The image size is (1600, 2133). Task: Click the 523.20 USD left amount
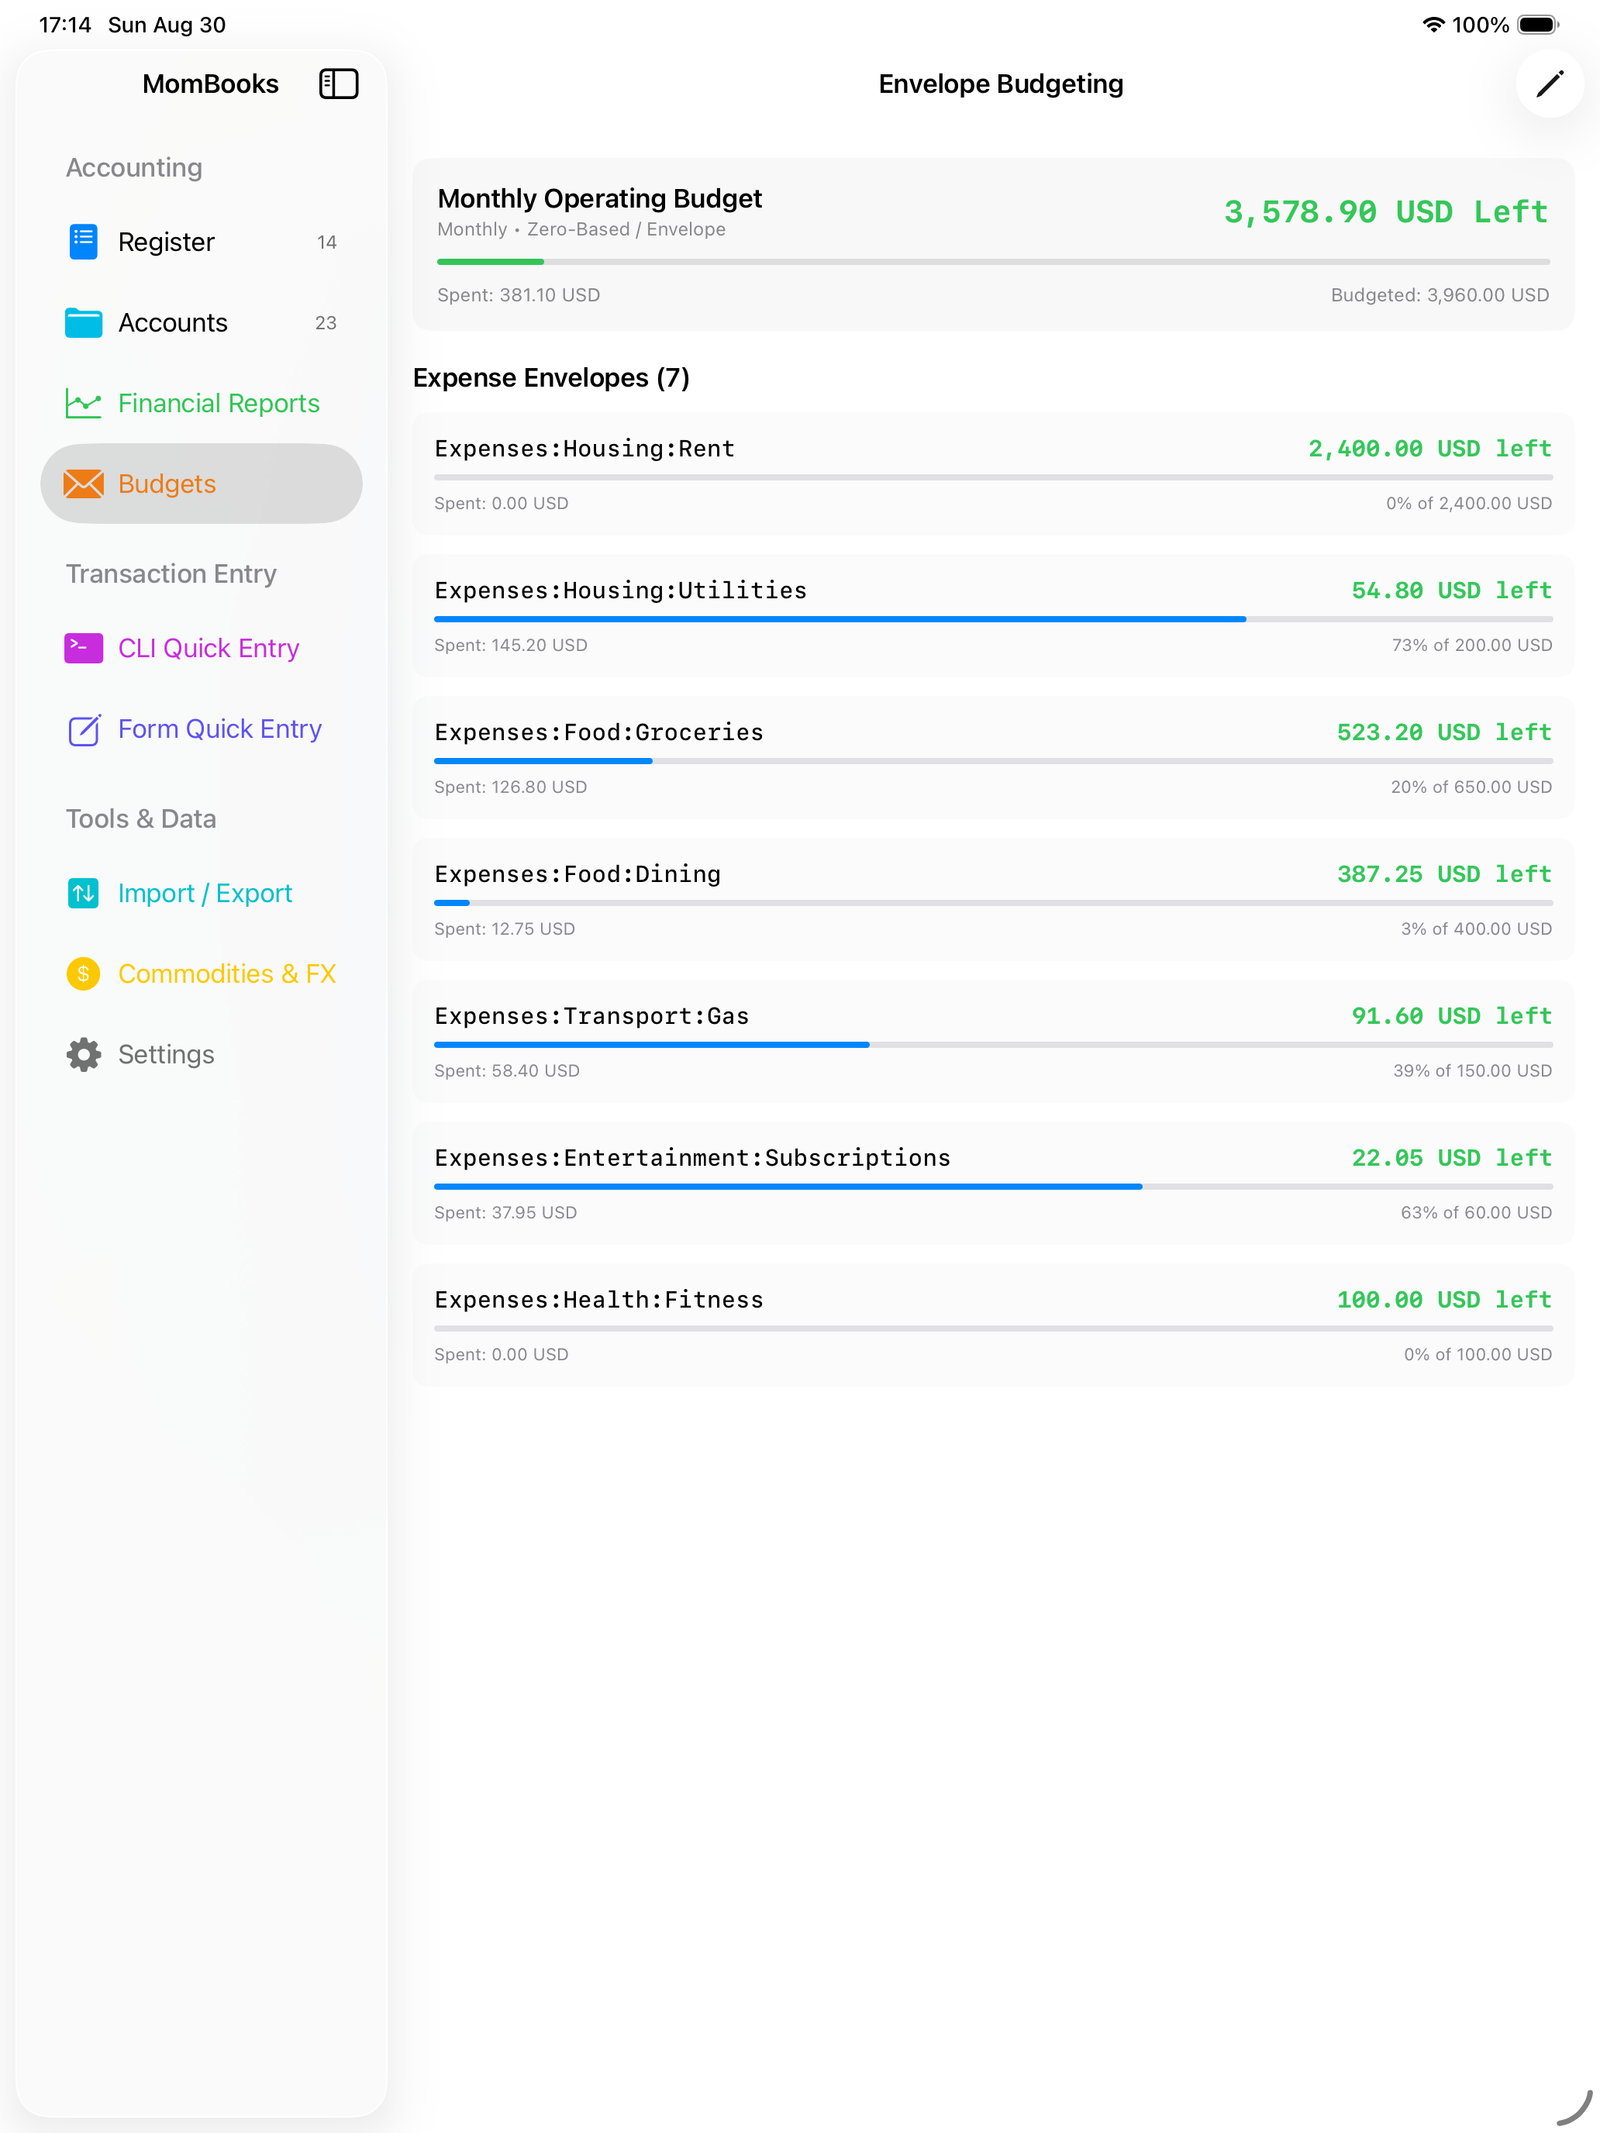coord(1444,733)
